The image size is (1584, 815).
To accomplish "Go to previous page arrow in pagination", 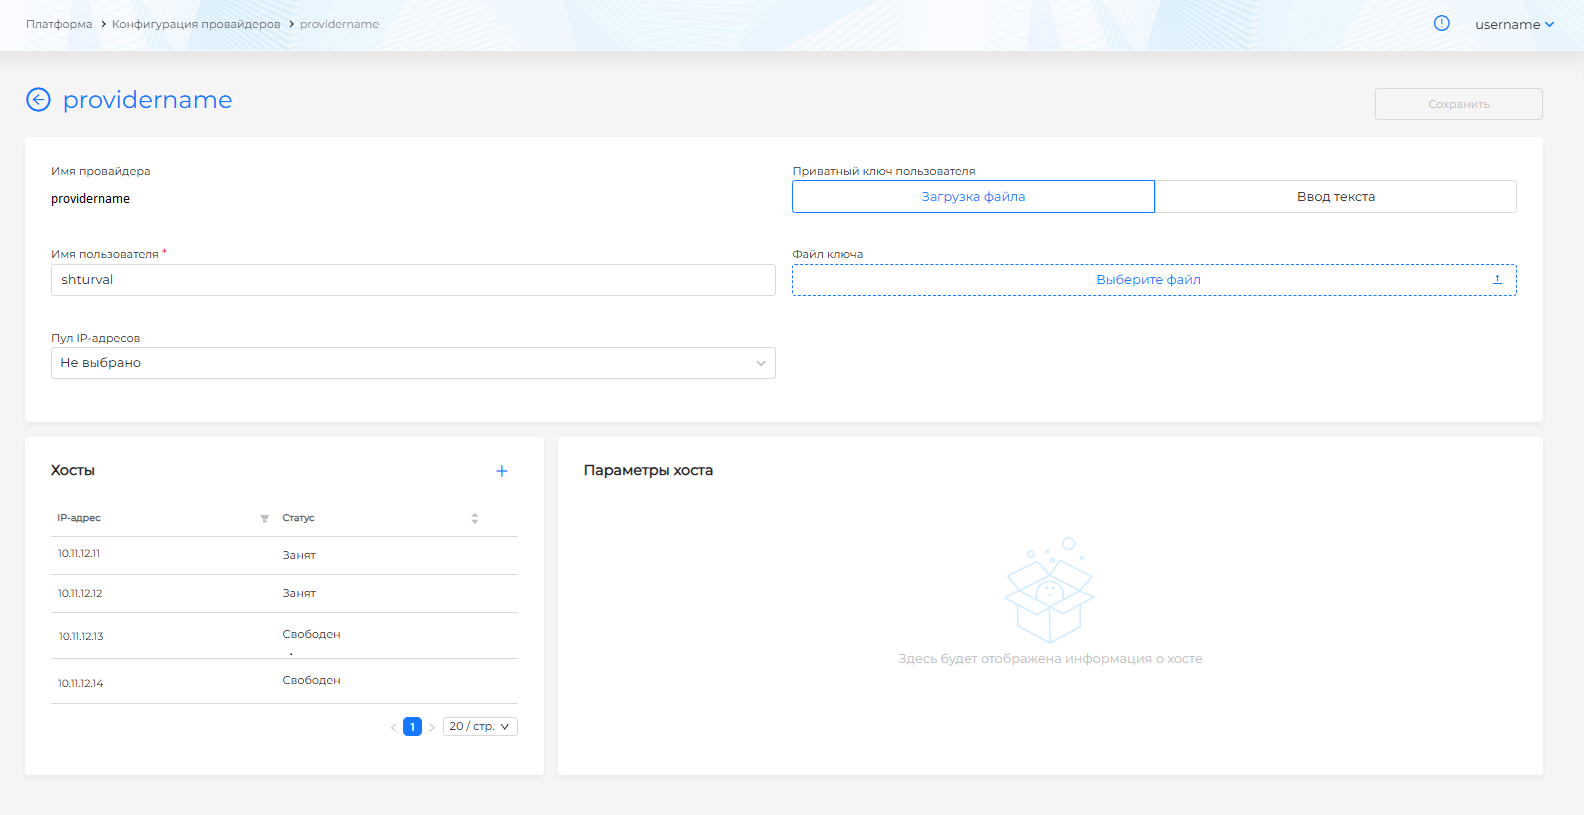I will tap(393, 727).
